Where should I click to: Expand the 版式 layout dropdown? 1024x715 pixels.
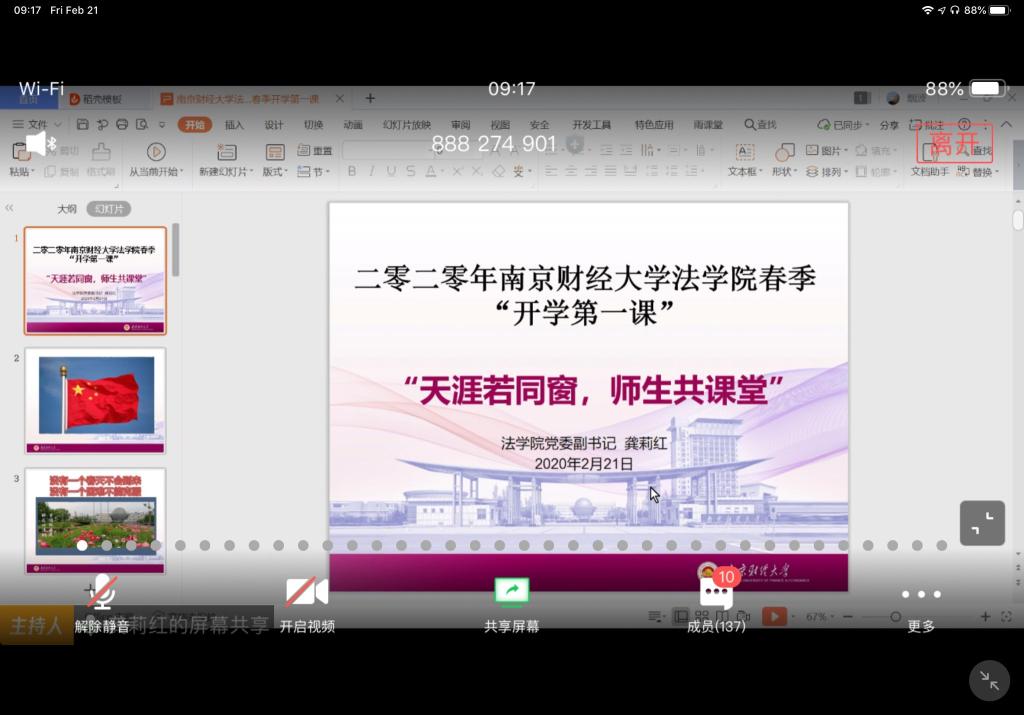(x=275, y=172)
